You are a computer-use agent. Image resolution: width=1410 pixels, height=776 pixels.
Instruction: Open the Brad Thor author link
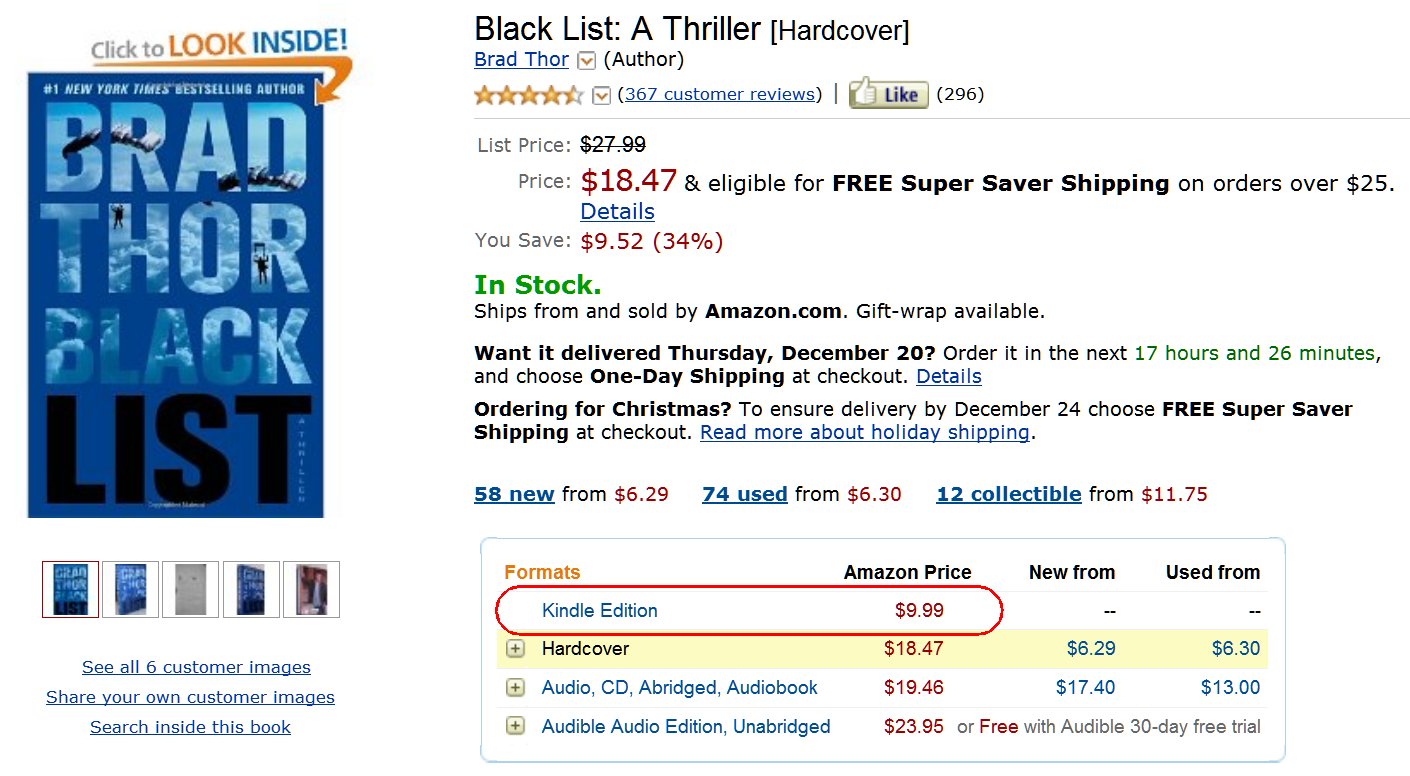[x=521, y=60]
